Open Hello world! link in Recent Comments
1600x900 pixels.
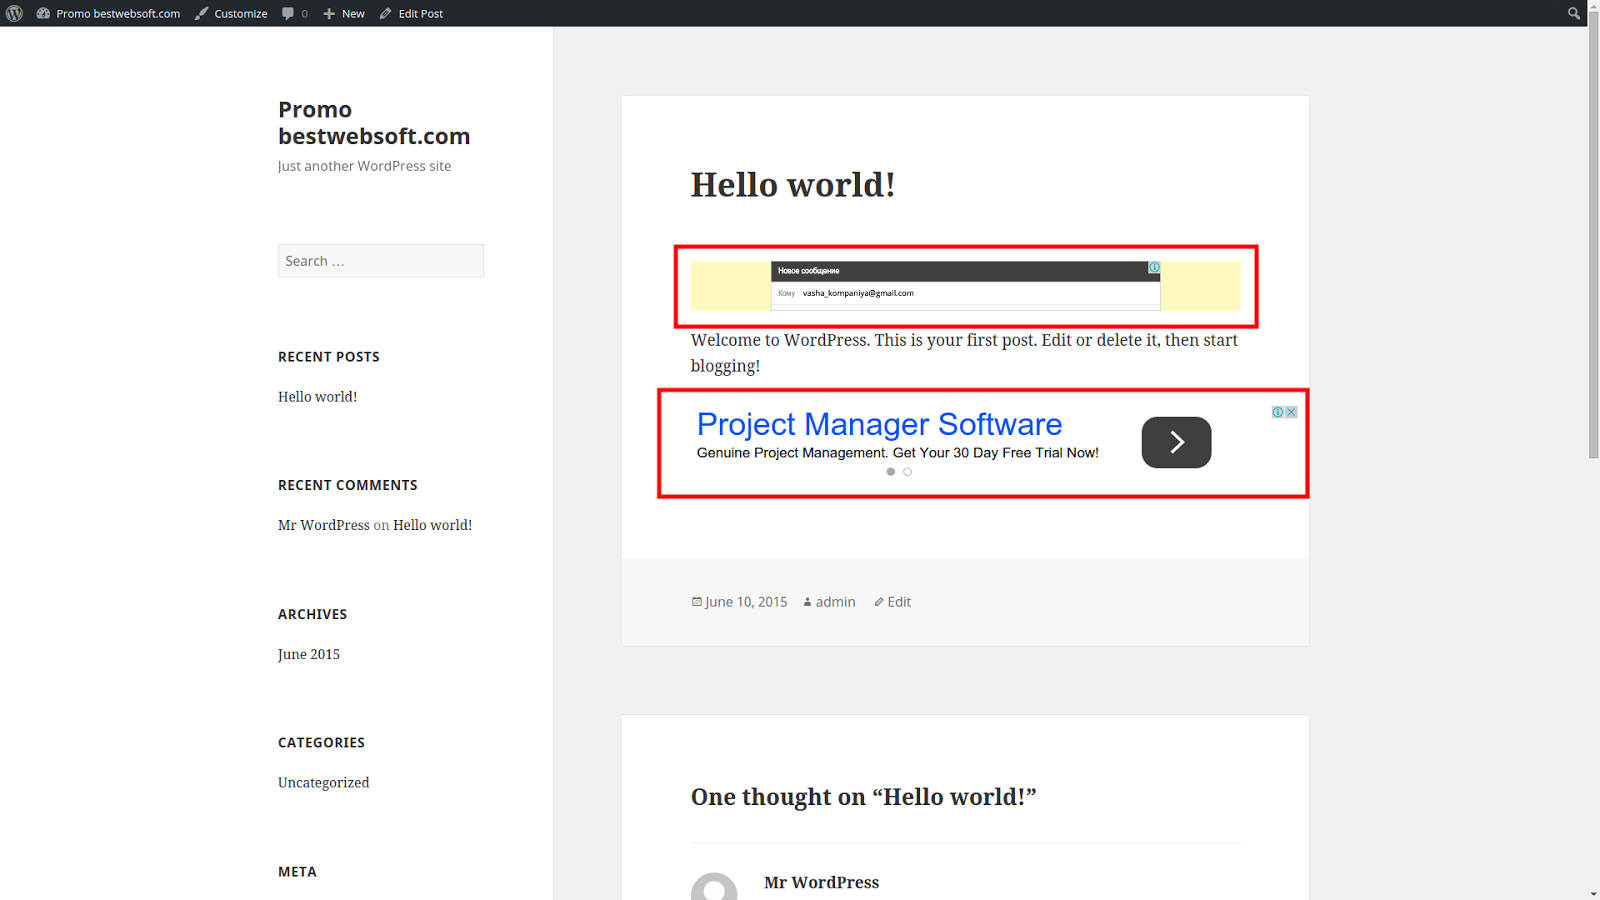pyautogui.click(x=432, y=525)
